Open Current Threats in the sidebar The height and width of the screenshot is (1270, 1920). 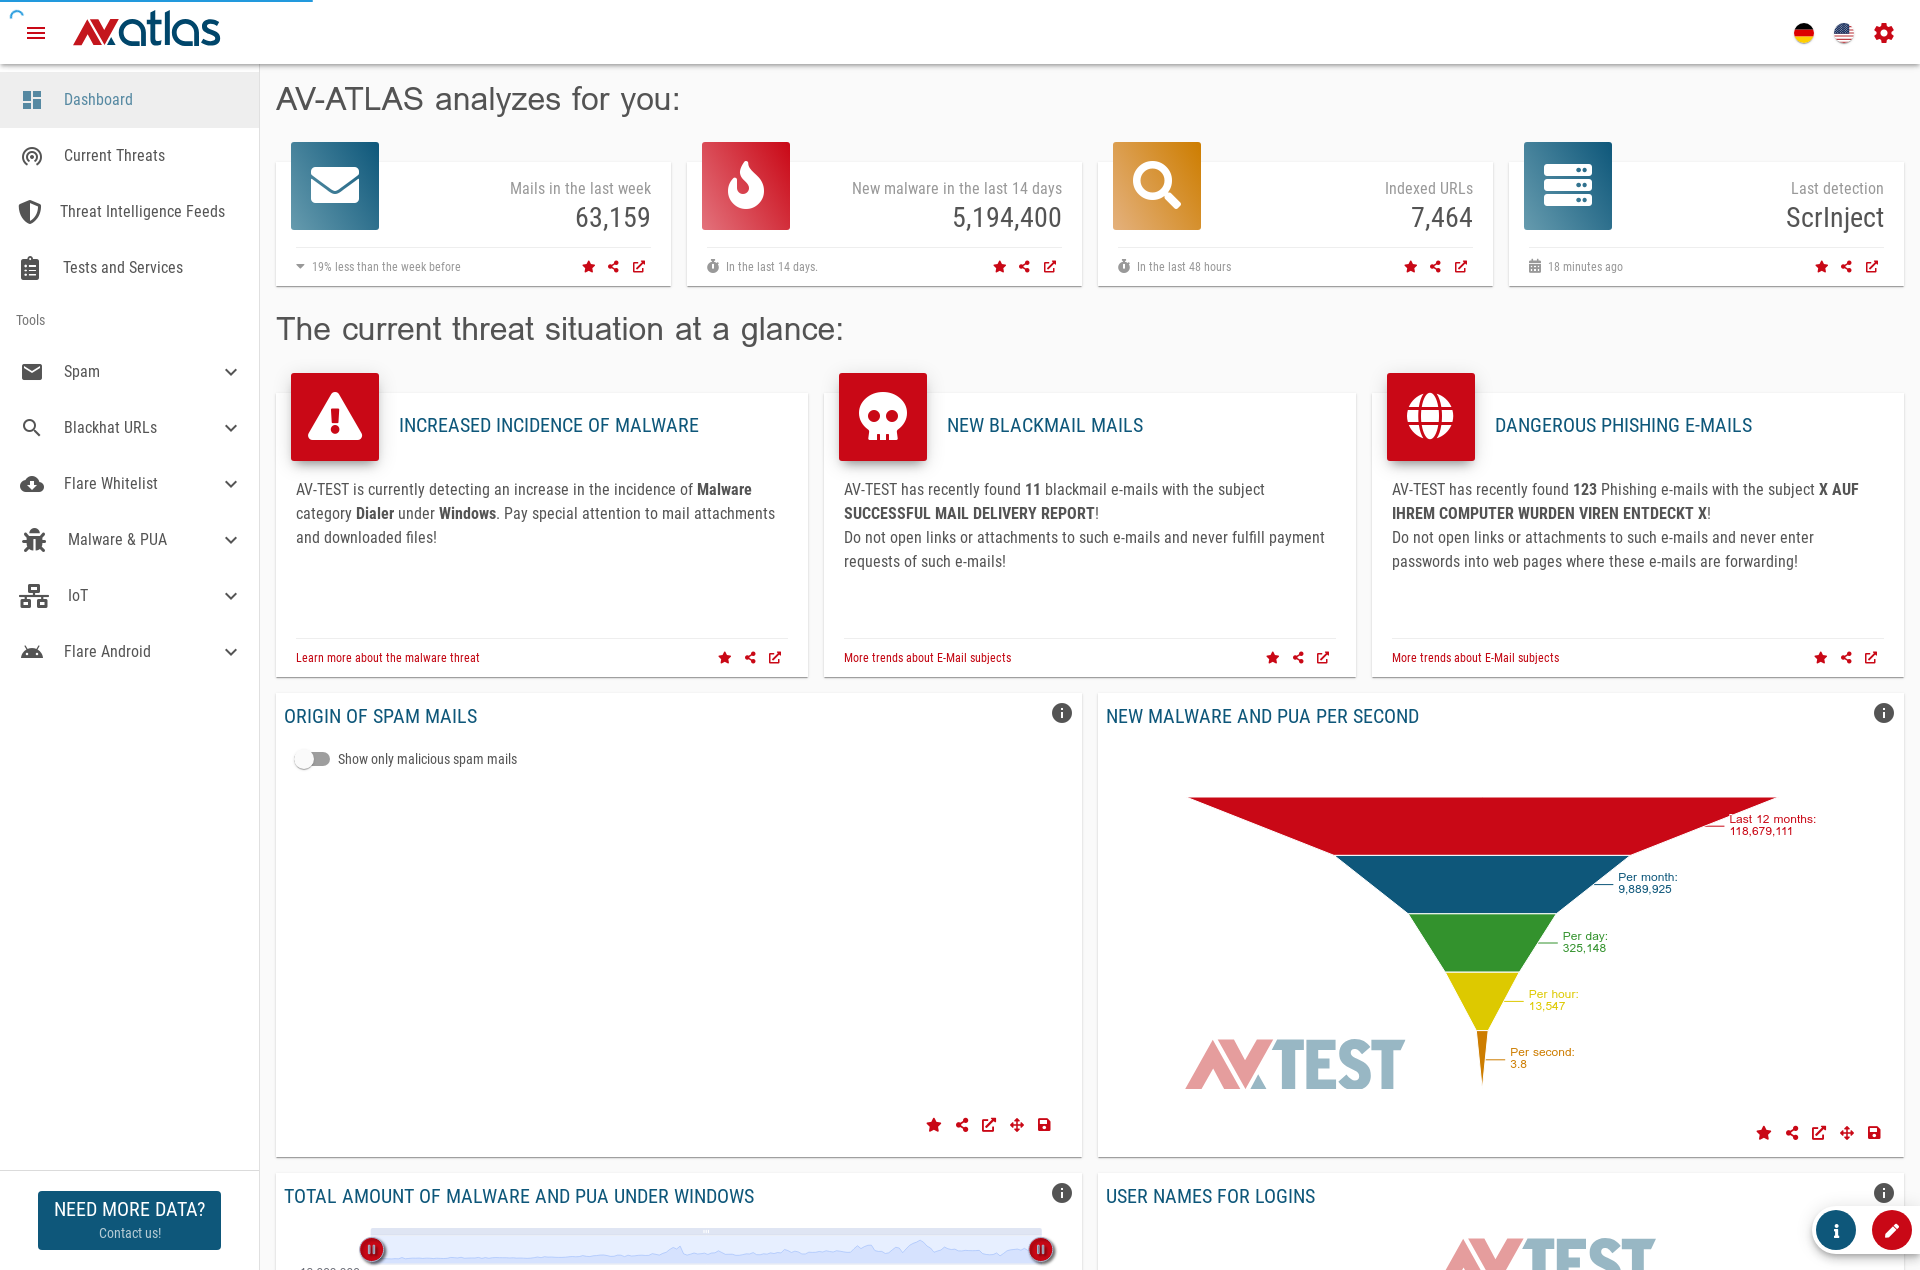pos(114,155)
